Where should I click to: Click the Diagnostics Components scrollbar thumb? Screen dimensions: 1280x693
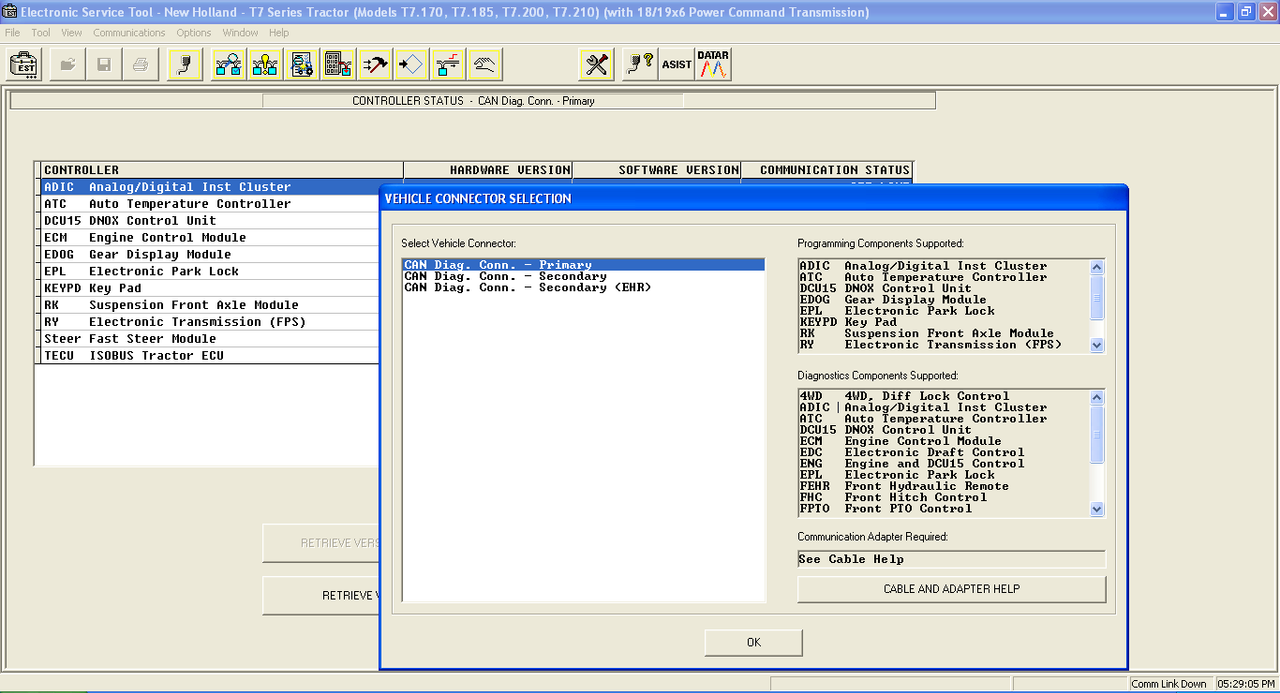1097,436
